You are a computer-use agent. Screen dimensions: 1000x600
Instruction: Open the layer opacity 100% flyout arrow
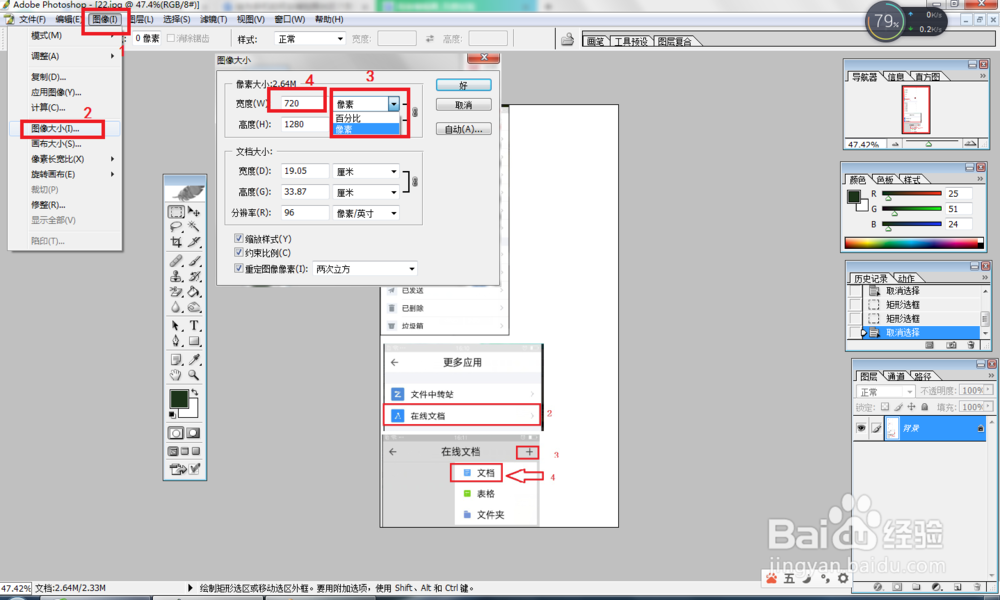[x=988, y=390]
